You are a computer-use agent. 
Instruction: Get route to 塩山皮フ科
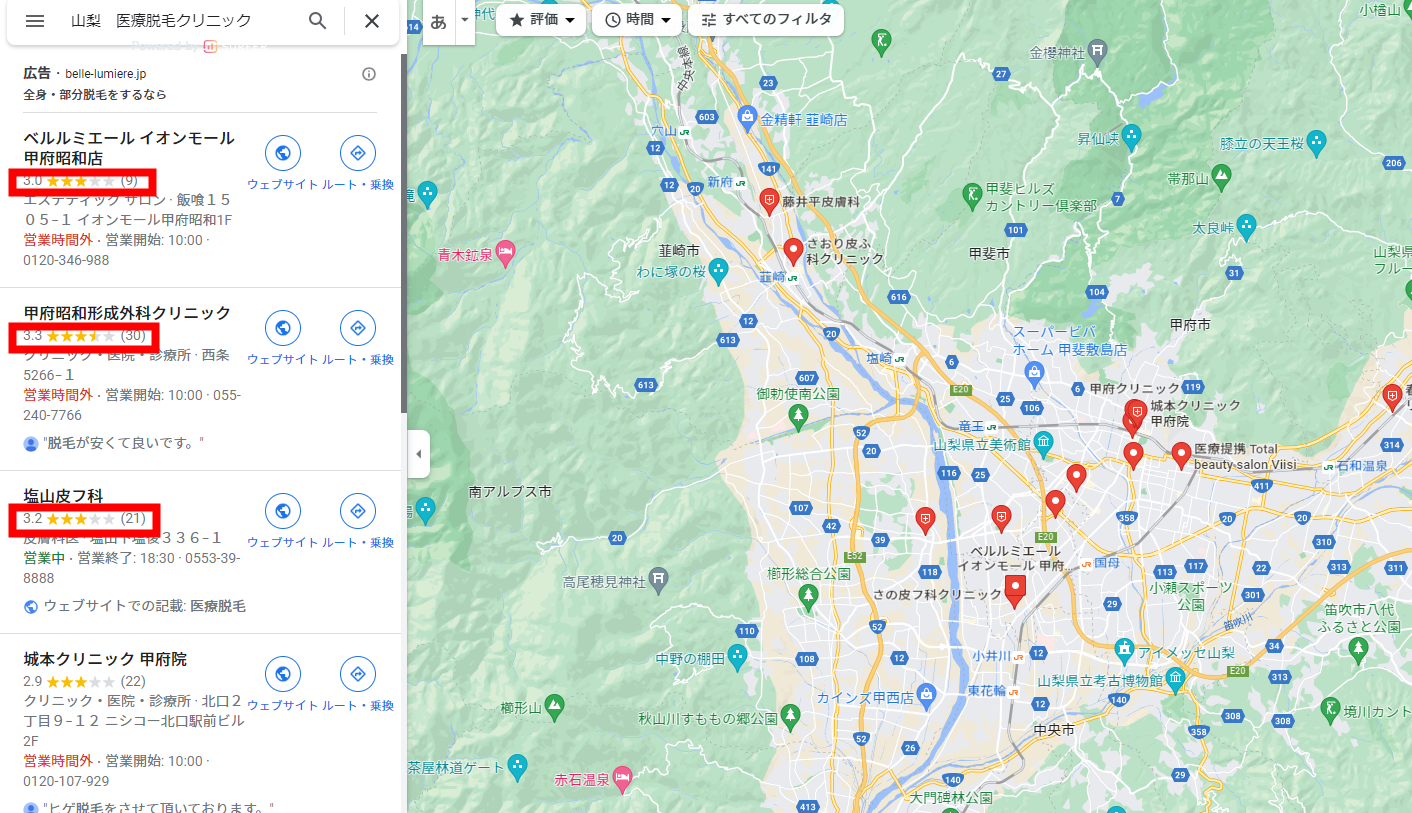(358, 511)
